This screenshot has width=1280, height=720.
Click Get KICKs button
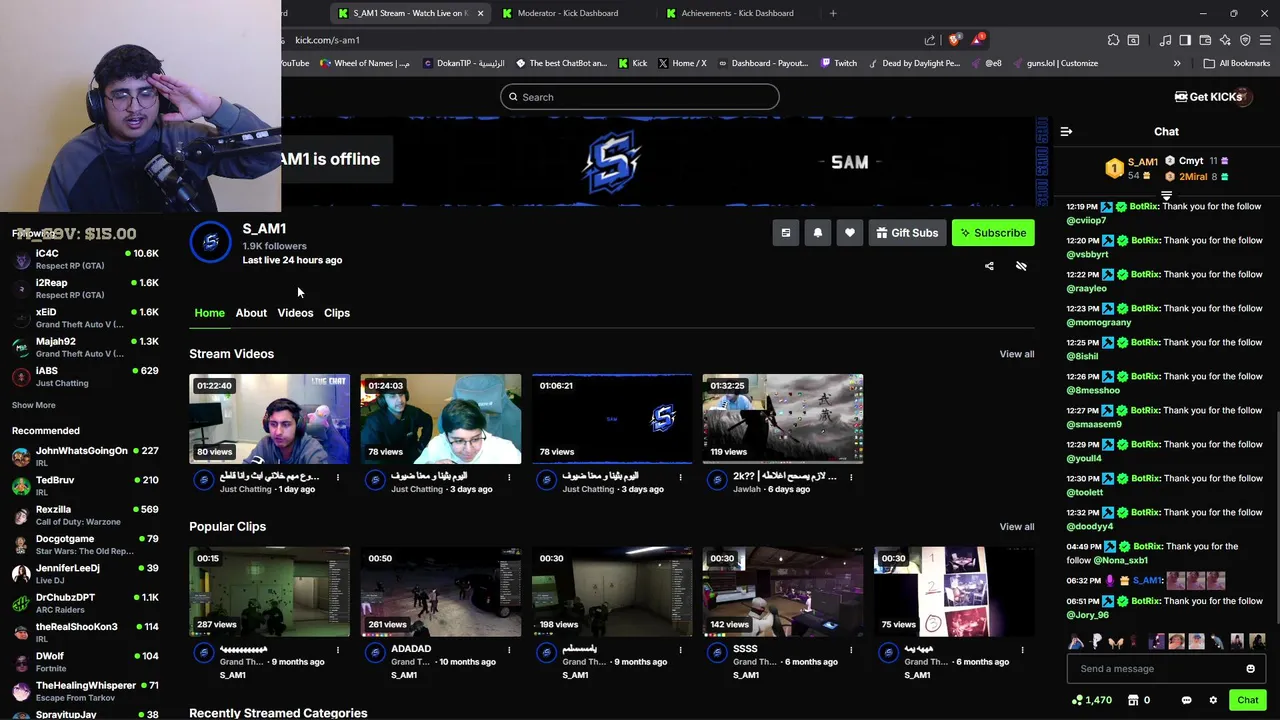pyautogui.click(x=1208, y=97)
